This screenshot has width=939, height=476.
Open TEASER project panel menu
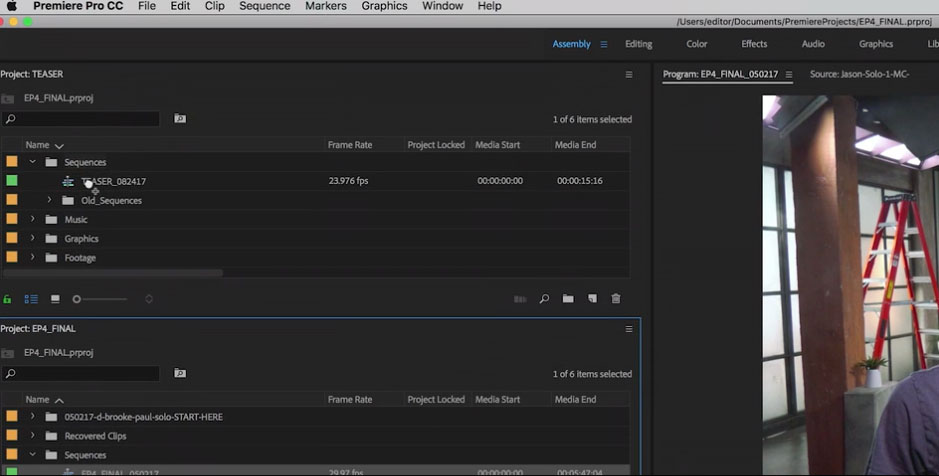tap(629, 74)
